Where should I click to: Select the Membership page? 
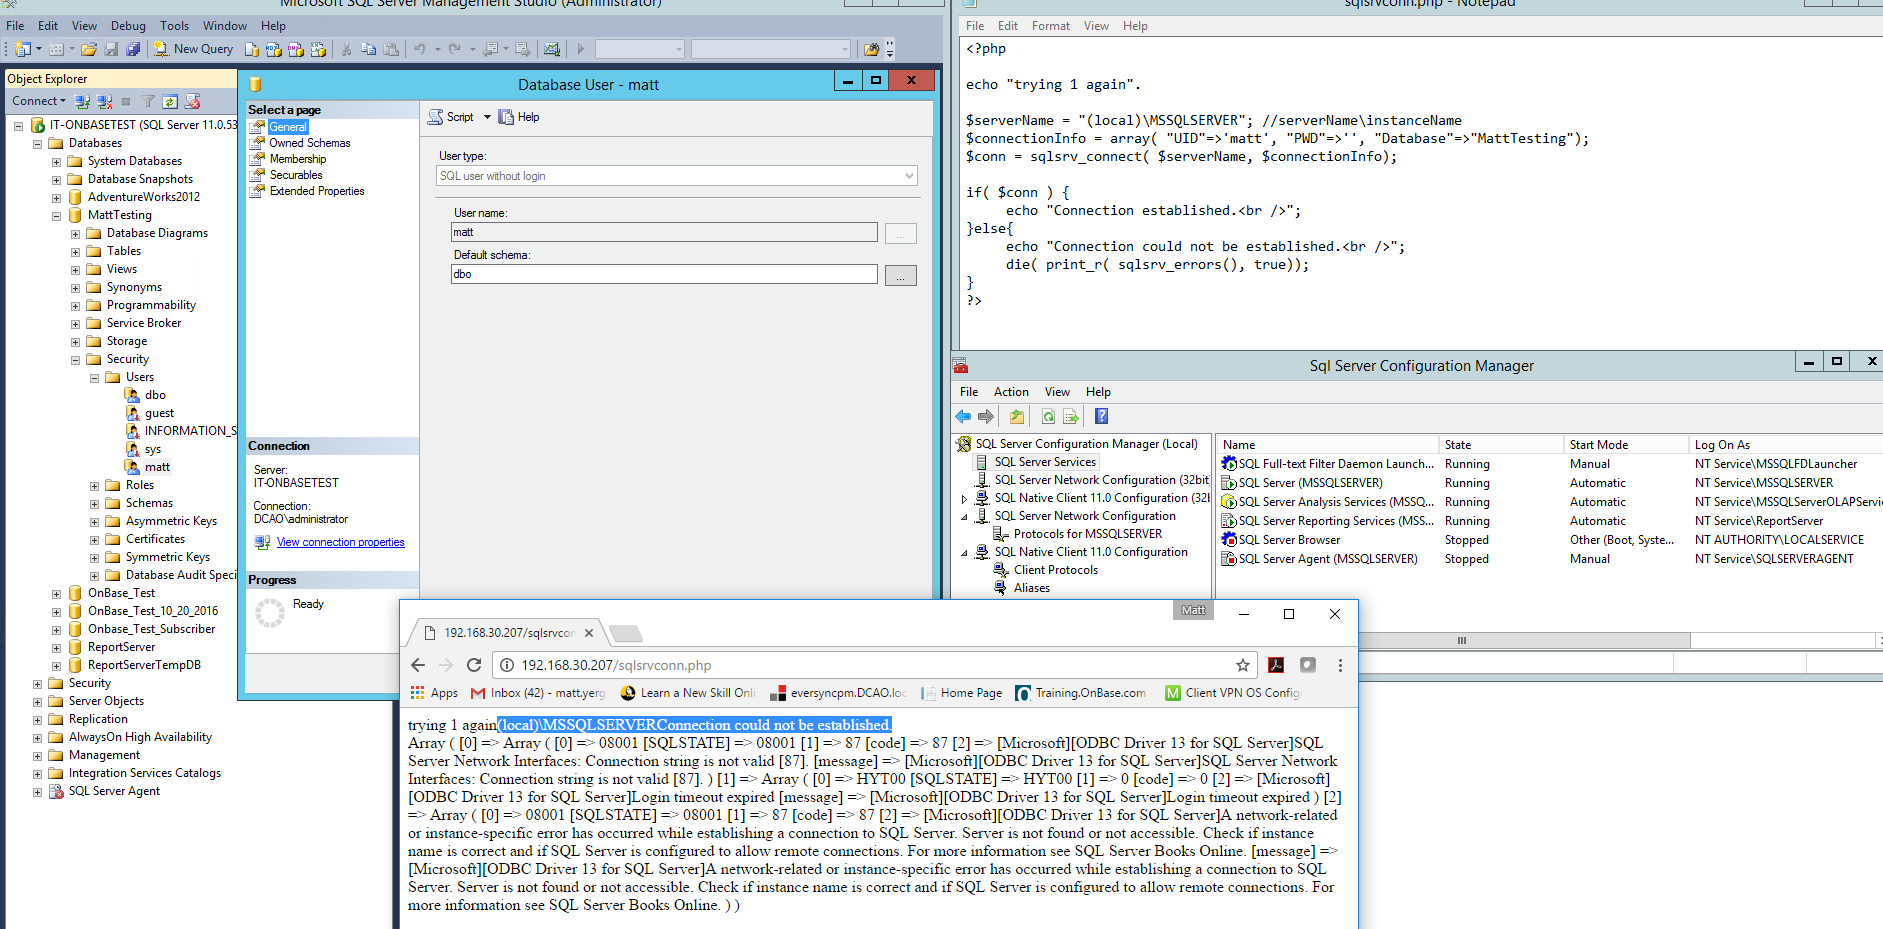(x=297, y=159)
